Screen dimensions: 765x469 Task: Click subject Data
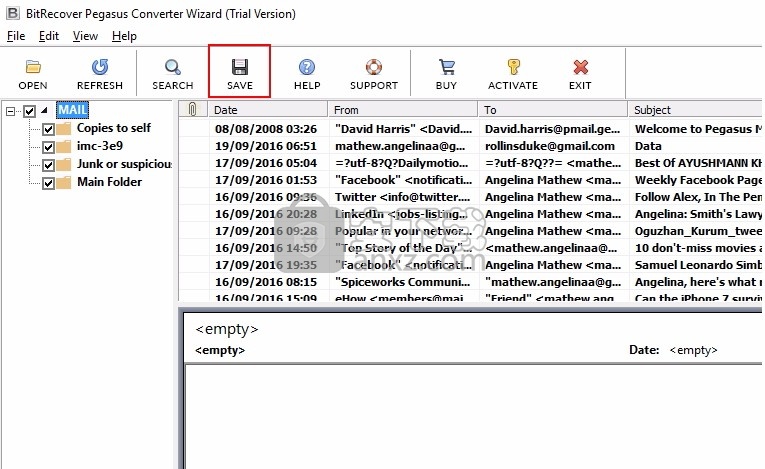[x=648, y=146]
